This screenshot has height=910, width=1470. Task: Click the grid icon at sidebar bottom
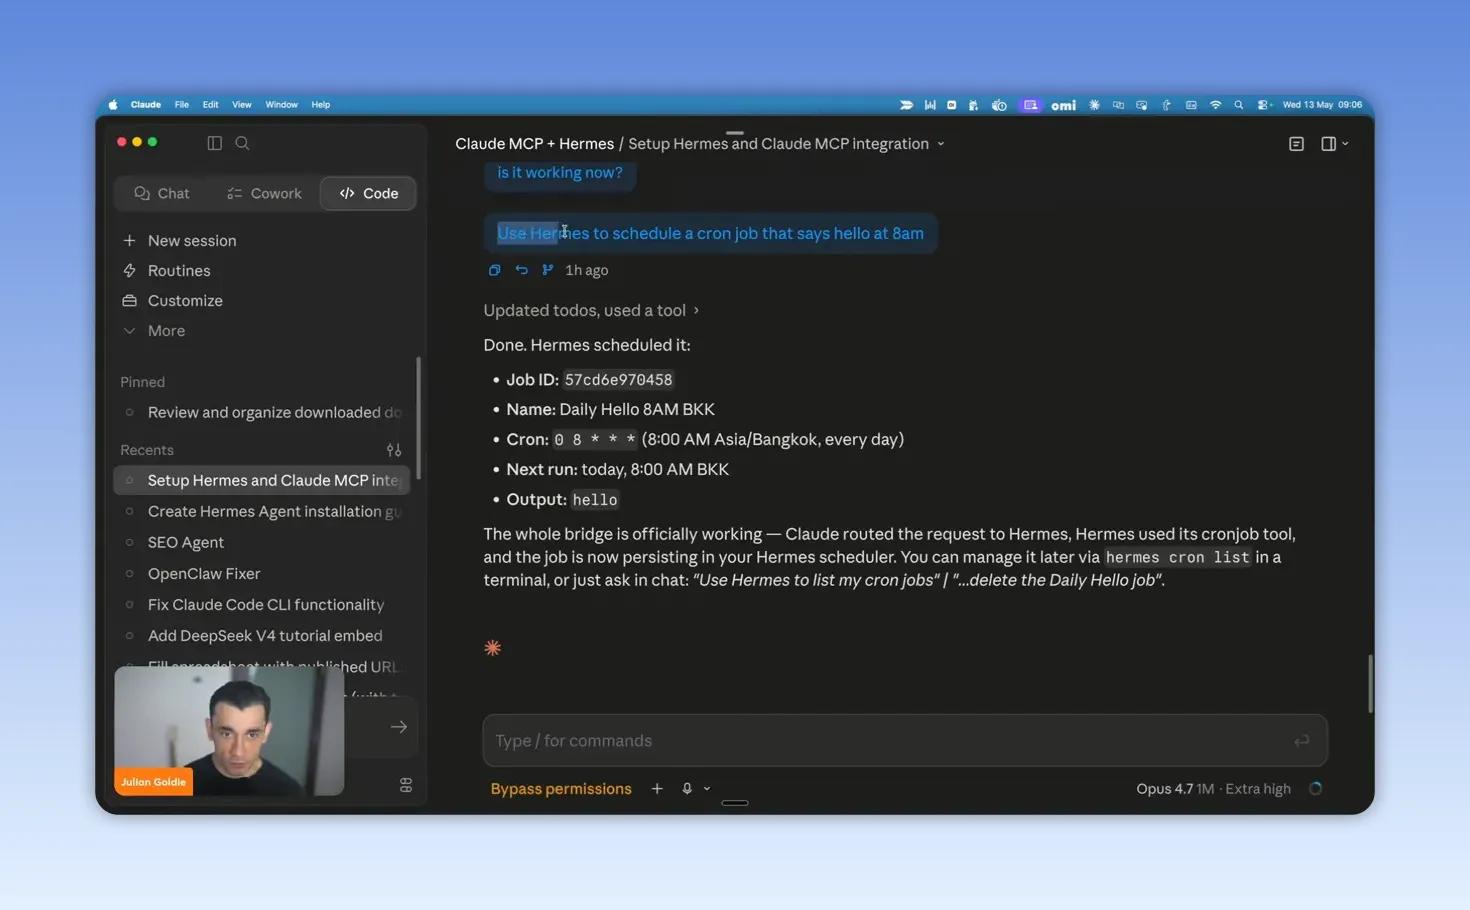click(406, 785)
